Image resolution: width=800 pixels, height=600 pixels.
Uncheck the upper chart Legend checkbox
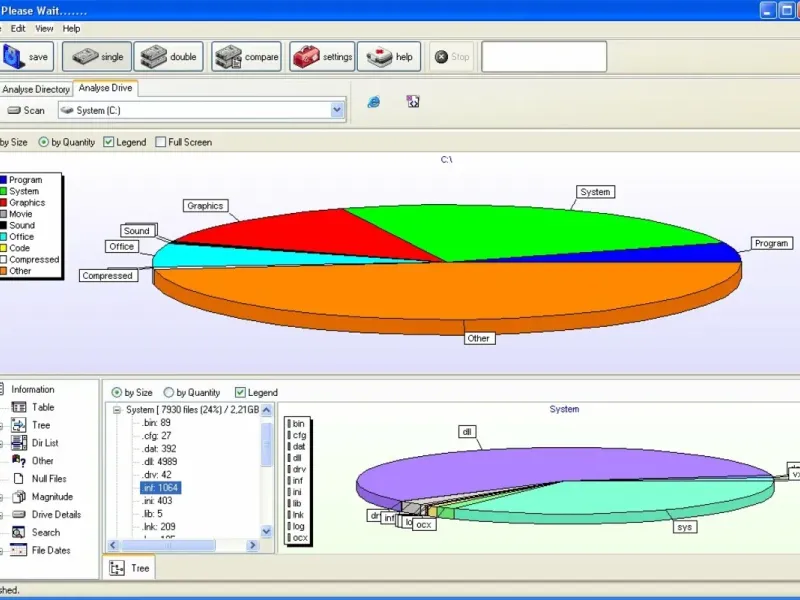click(x=109, y=142)
